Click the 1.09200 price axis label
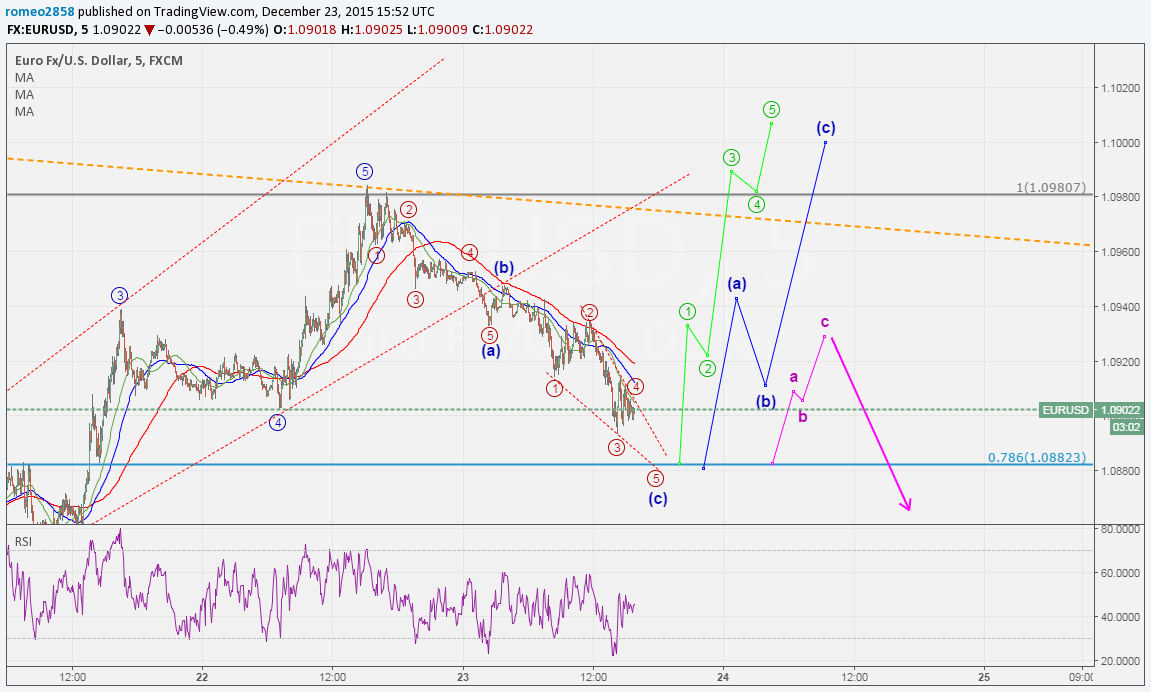 [x=1120, y=362]
